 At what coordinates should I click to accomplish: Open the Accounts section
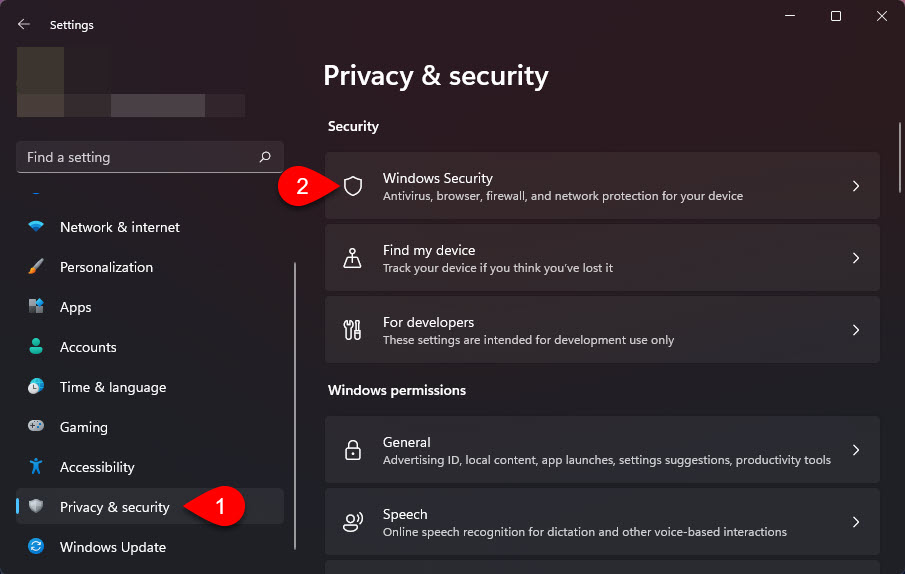coord(150,347)
